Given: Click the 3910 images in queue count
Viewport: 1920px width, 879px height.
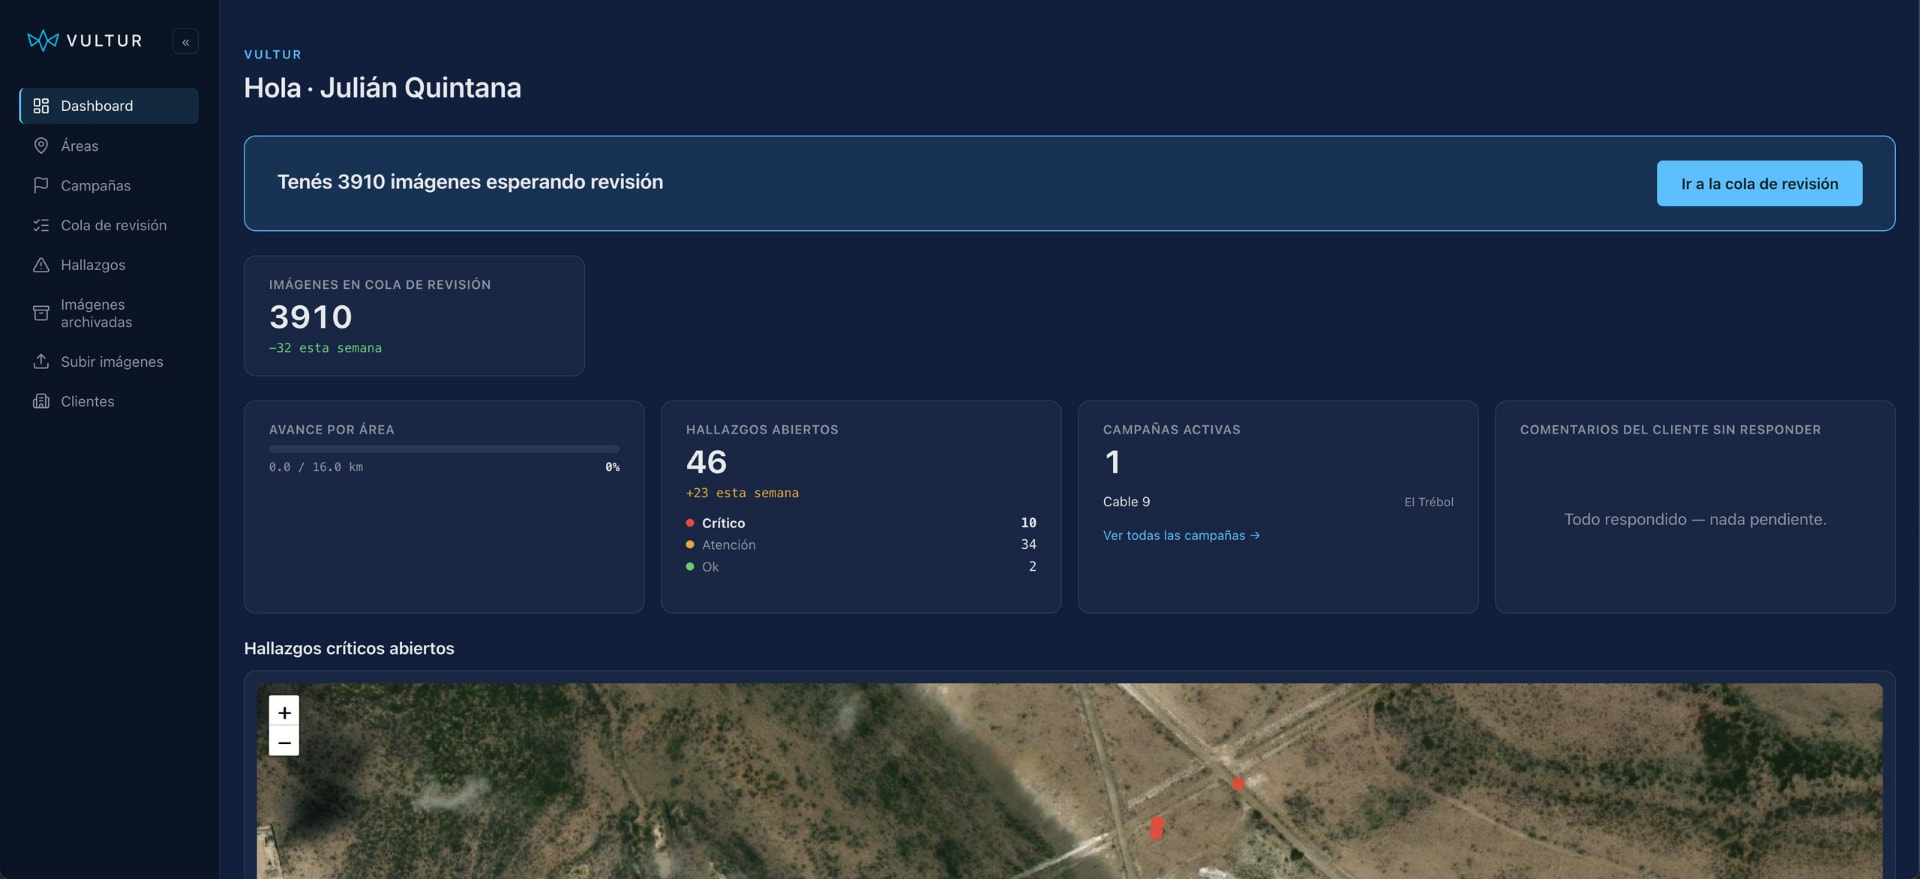Looking at the screenshot, I should 311,317.
